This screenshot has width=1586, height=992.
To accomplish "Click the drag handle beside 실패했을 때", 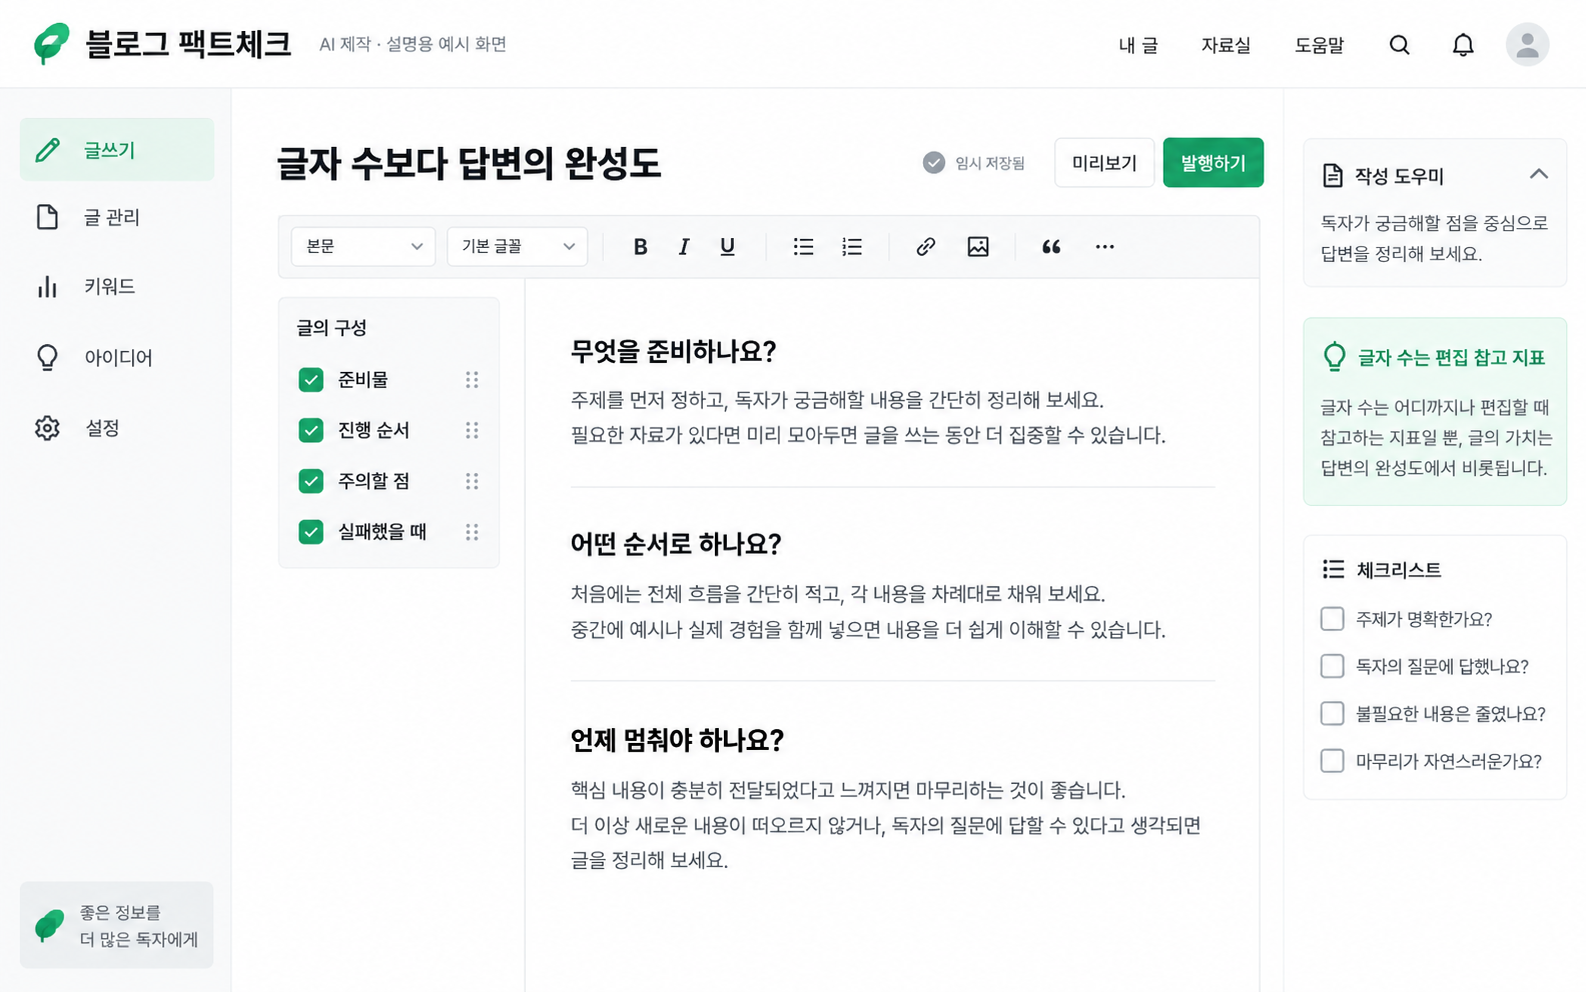I will (x=472, y=532).
